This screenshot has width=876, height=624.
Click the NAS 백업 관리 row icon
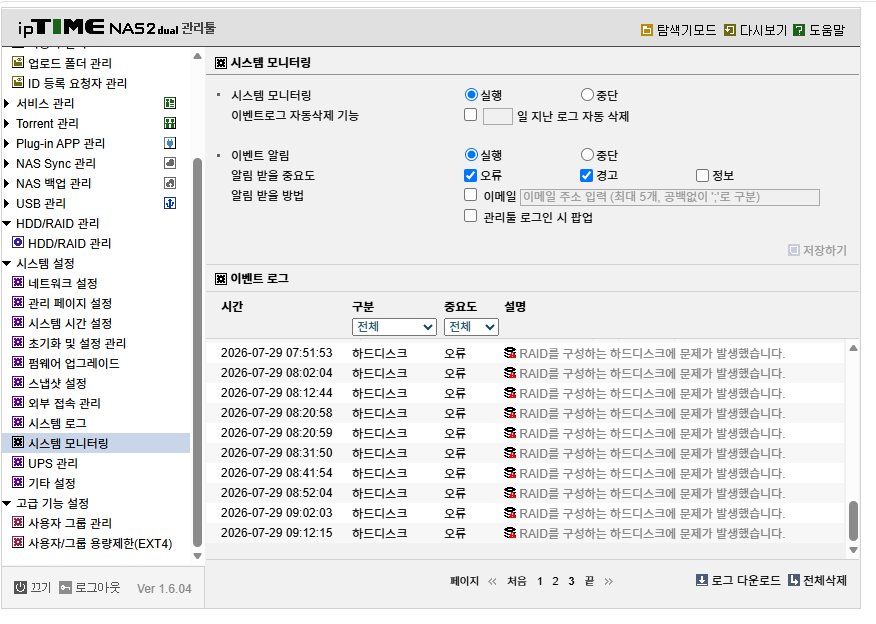[x=170, y=183]
